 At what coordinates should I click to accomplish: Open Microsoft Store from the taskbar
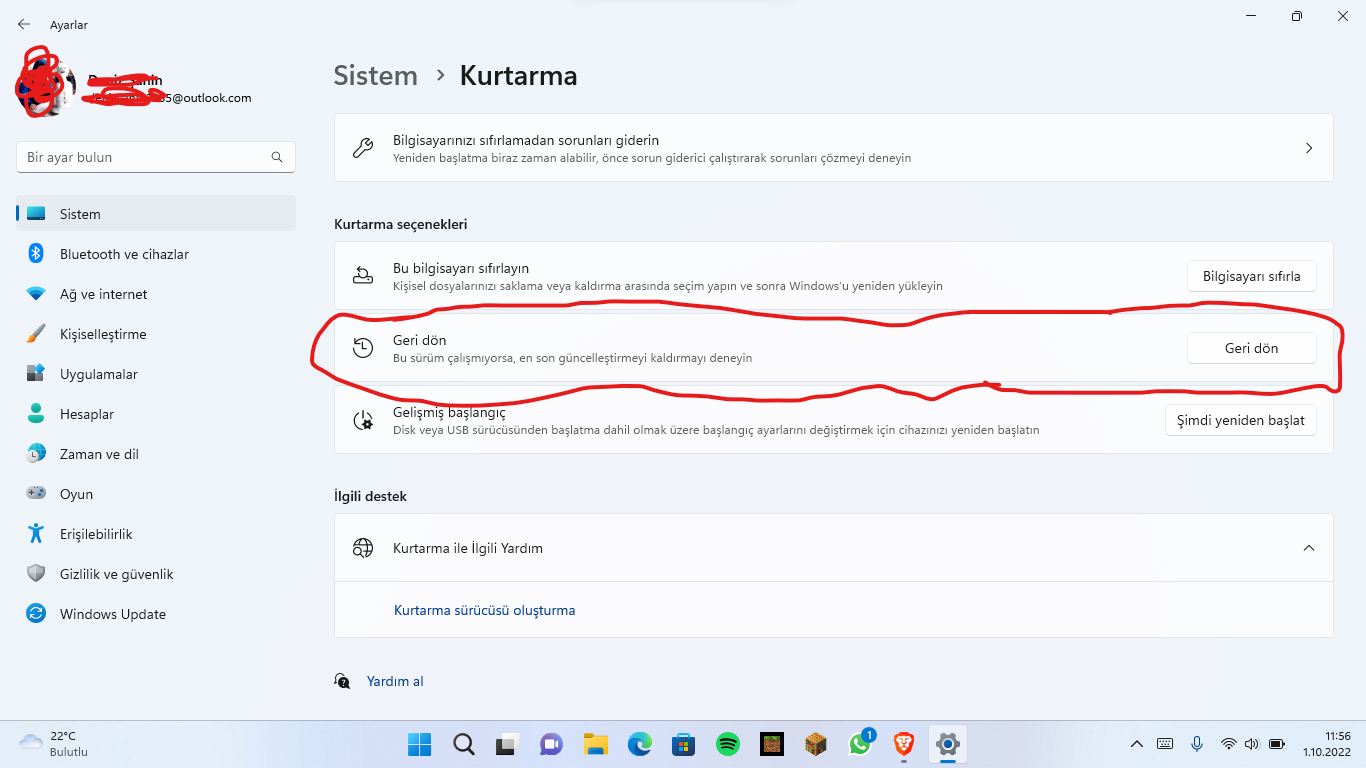click(684, 744)
